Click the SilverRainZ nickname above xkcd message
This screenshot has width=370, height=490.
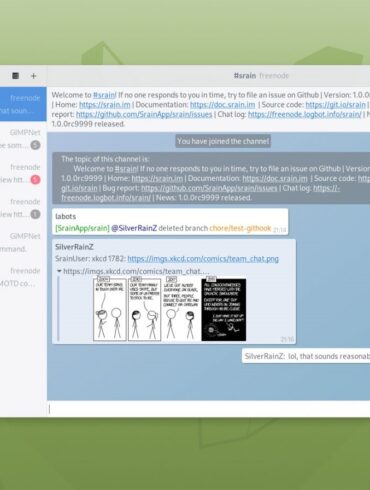point(74,247)
